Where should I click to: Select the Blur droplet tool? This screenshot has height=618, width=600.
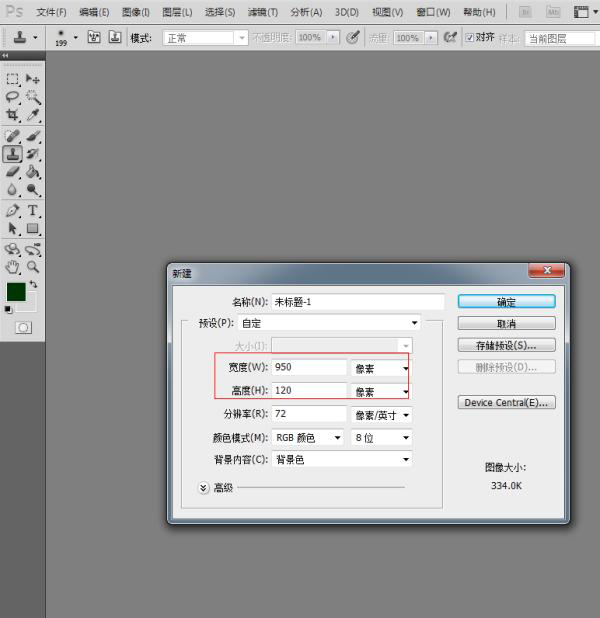12,190
